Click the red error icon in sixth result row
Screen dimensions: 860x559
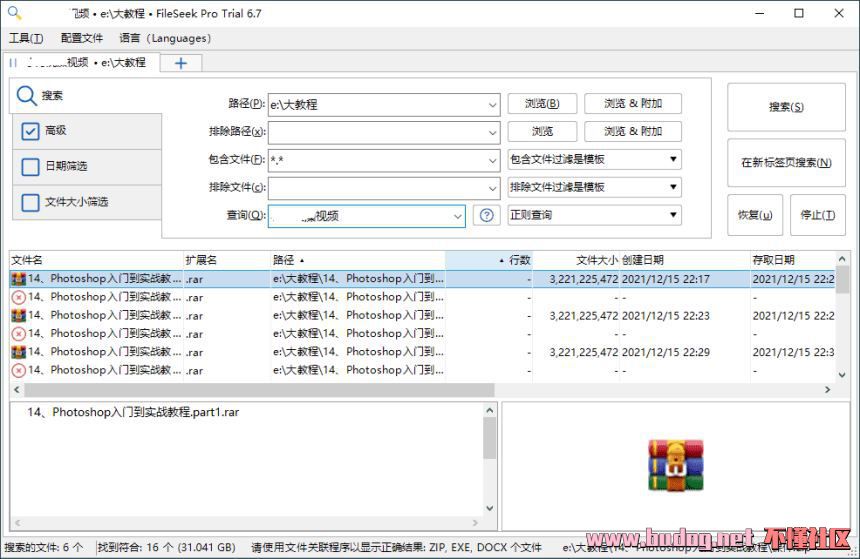click(x=19, y=370)
